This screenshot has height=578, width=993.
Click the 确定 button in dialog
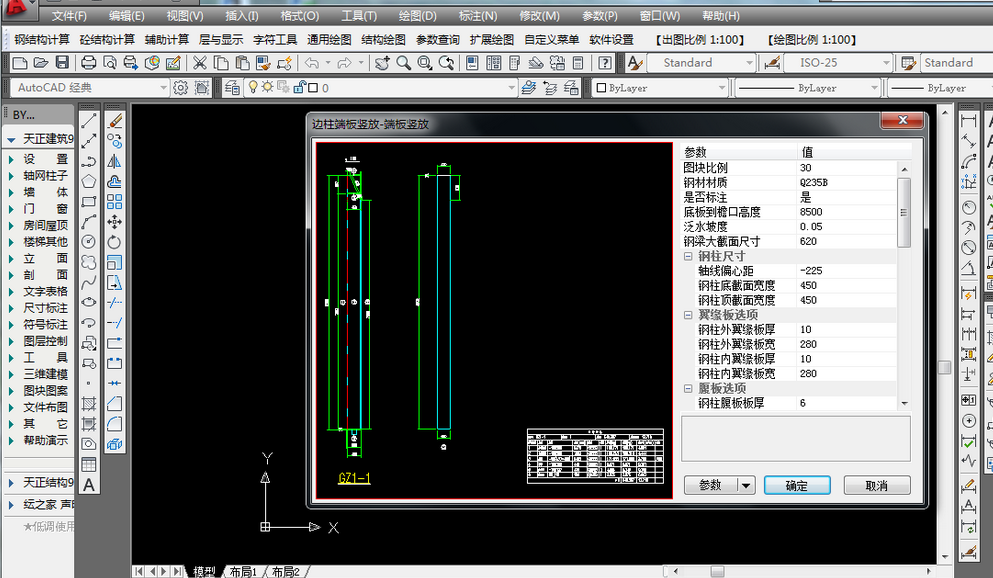coord(797,486)
